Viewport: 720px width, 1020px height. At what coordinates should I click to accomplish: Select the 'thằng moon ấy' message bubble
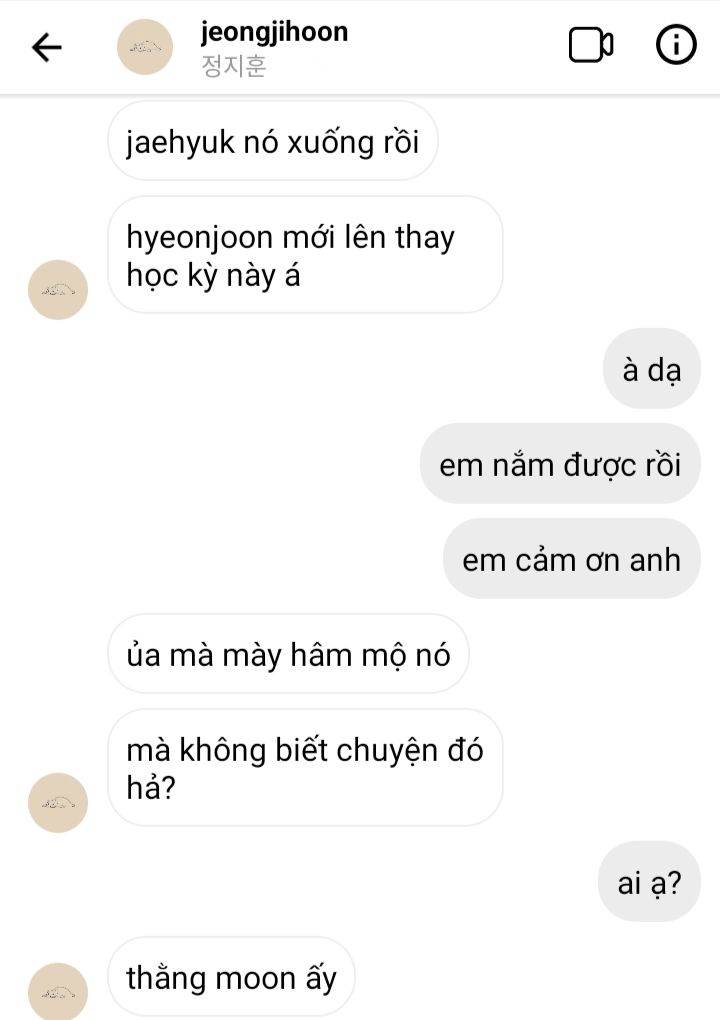[231, 977]
